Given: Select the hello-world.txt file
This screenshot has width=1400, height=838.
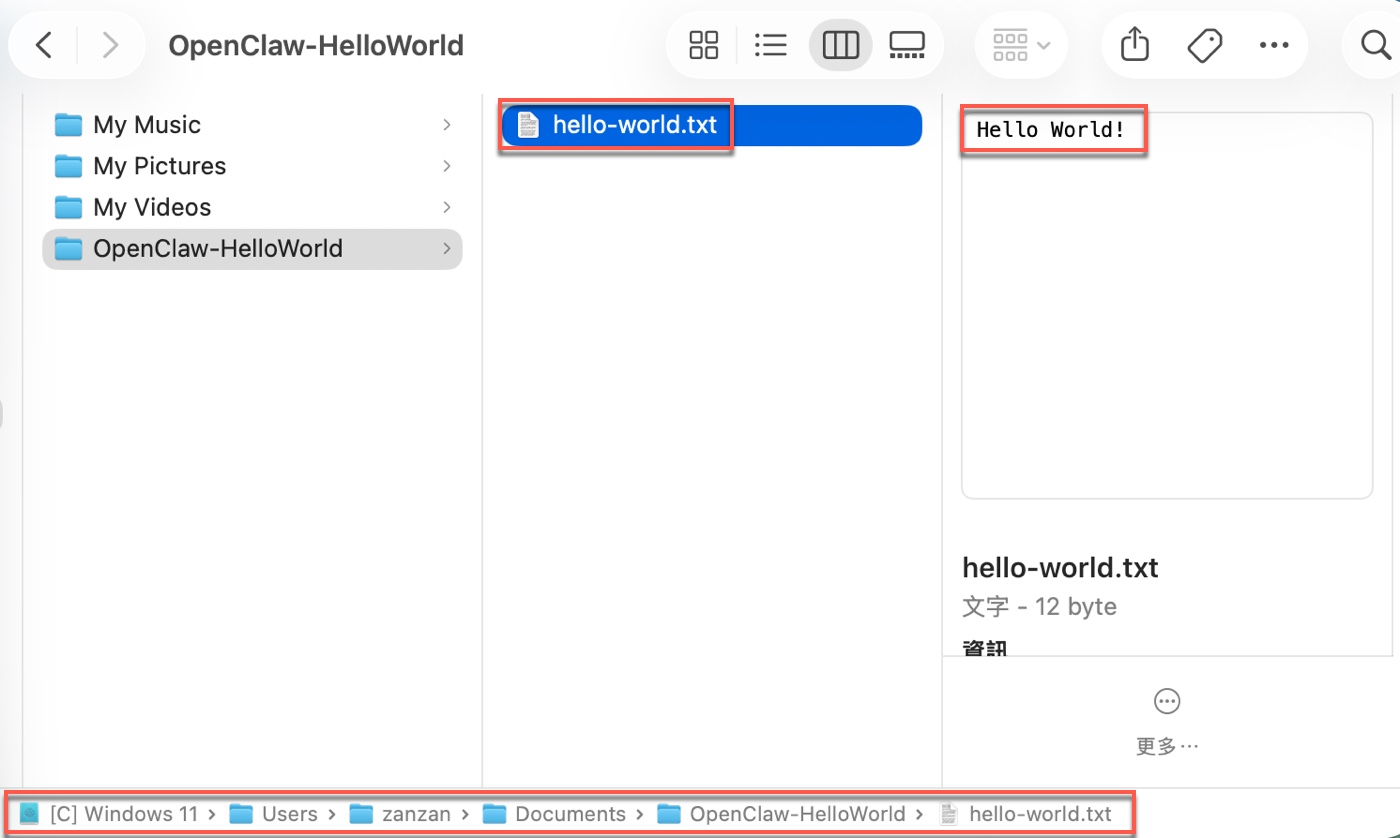Looking at the screenshot, I should [x=711, y=126].
